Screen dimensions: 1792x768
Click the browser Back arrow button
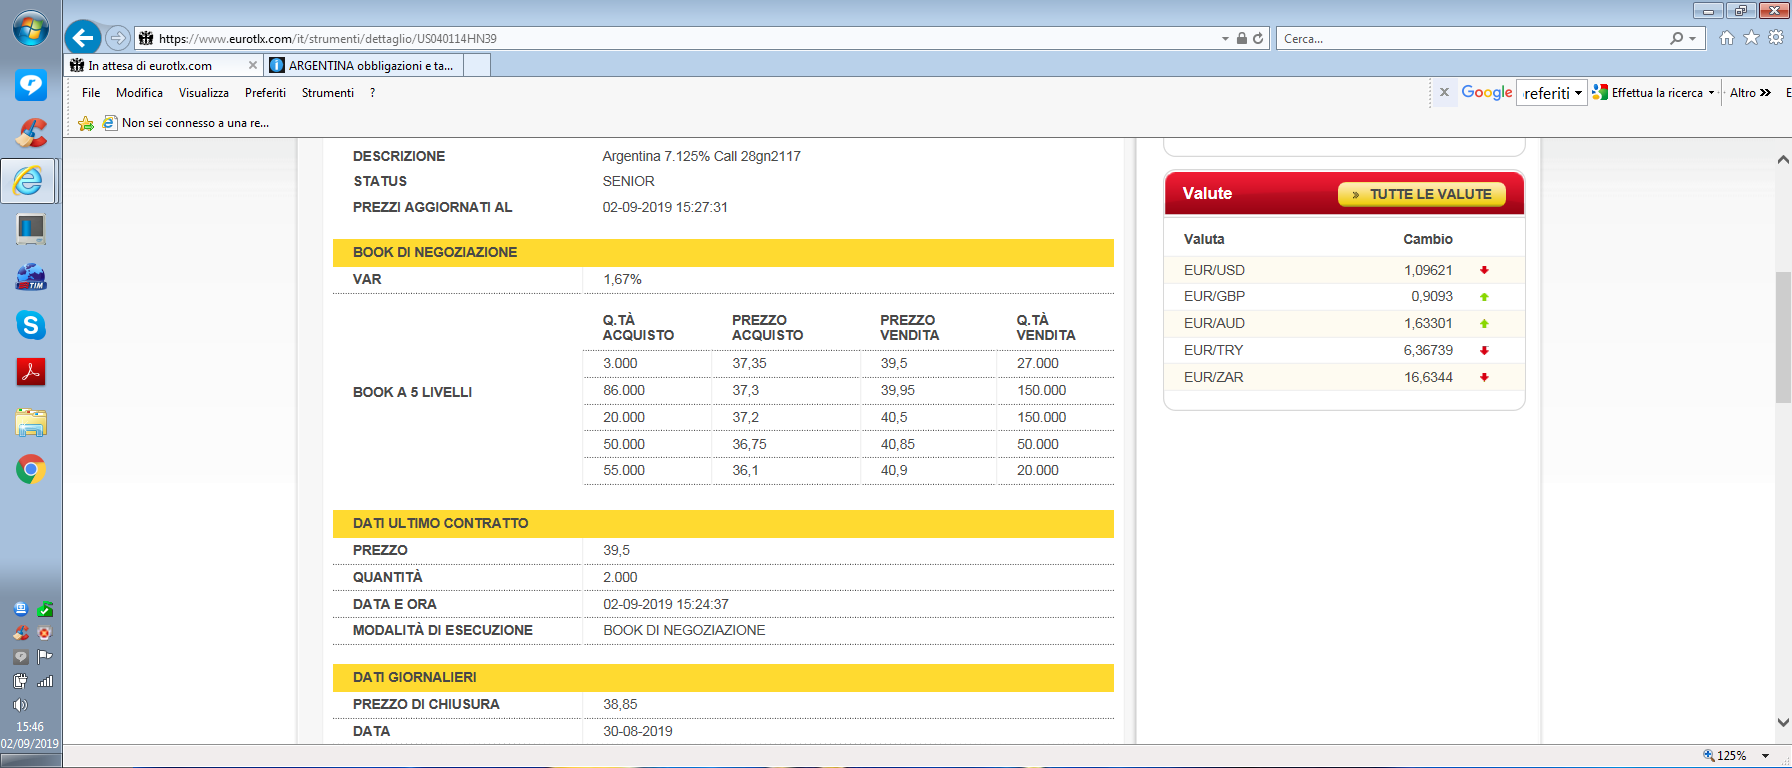click(x=83, y=38)
